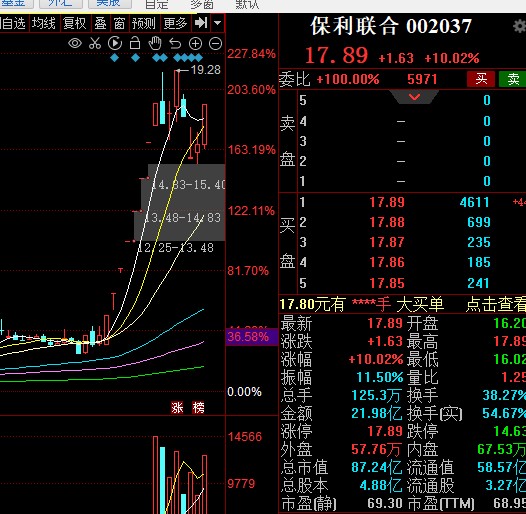The image size is (526, 514).
Task: Click the 振幅 11.50% value
Action: point(379,377)
